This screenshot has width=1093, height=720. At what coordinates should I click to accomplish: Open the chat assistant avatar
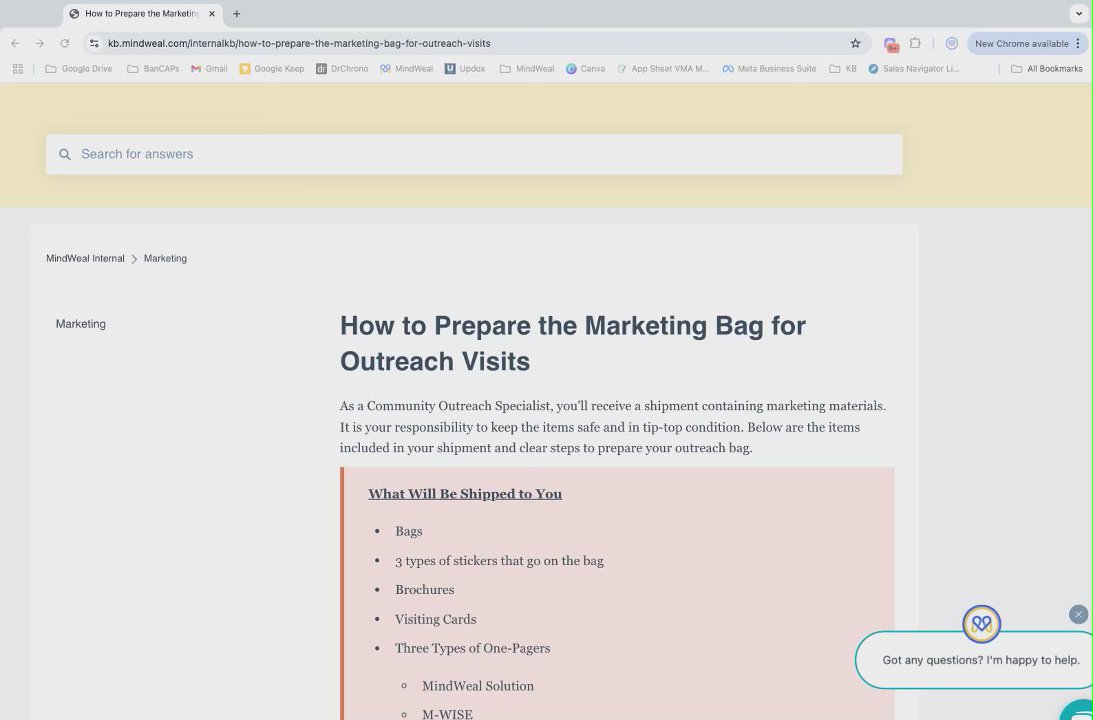click(981, 624)
